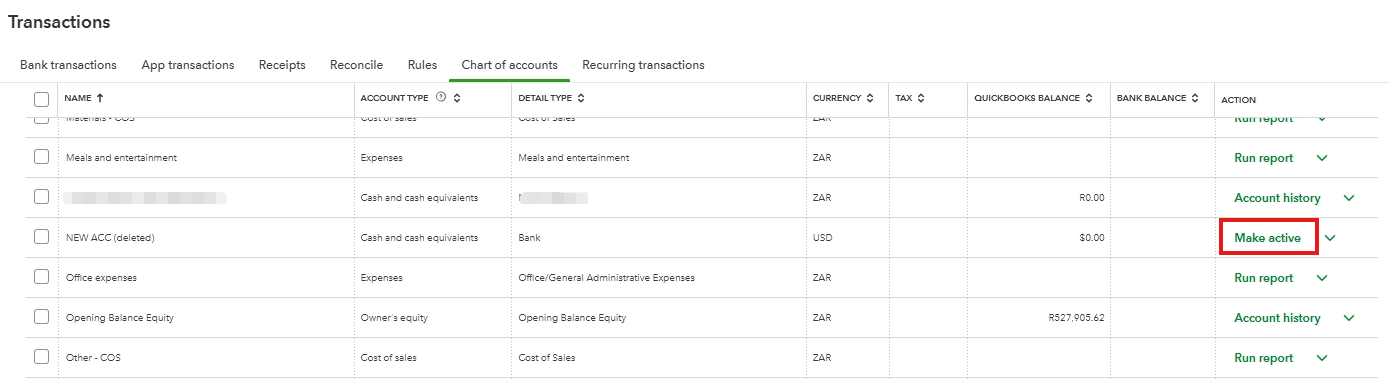1389x380 pixels.
Task: Make the NEW ACC account active
Action: [1268, 238]
